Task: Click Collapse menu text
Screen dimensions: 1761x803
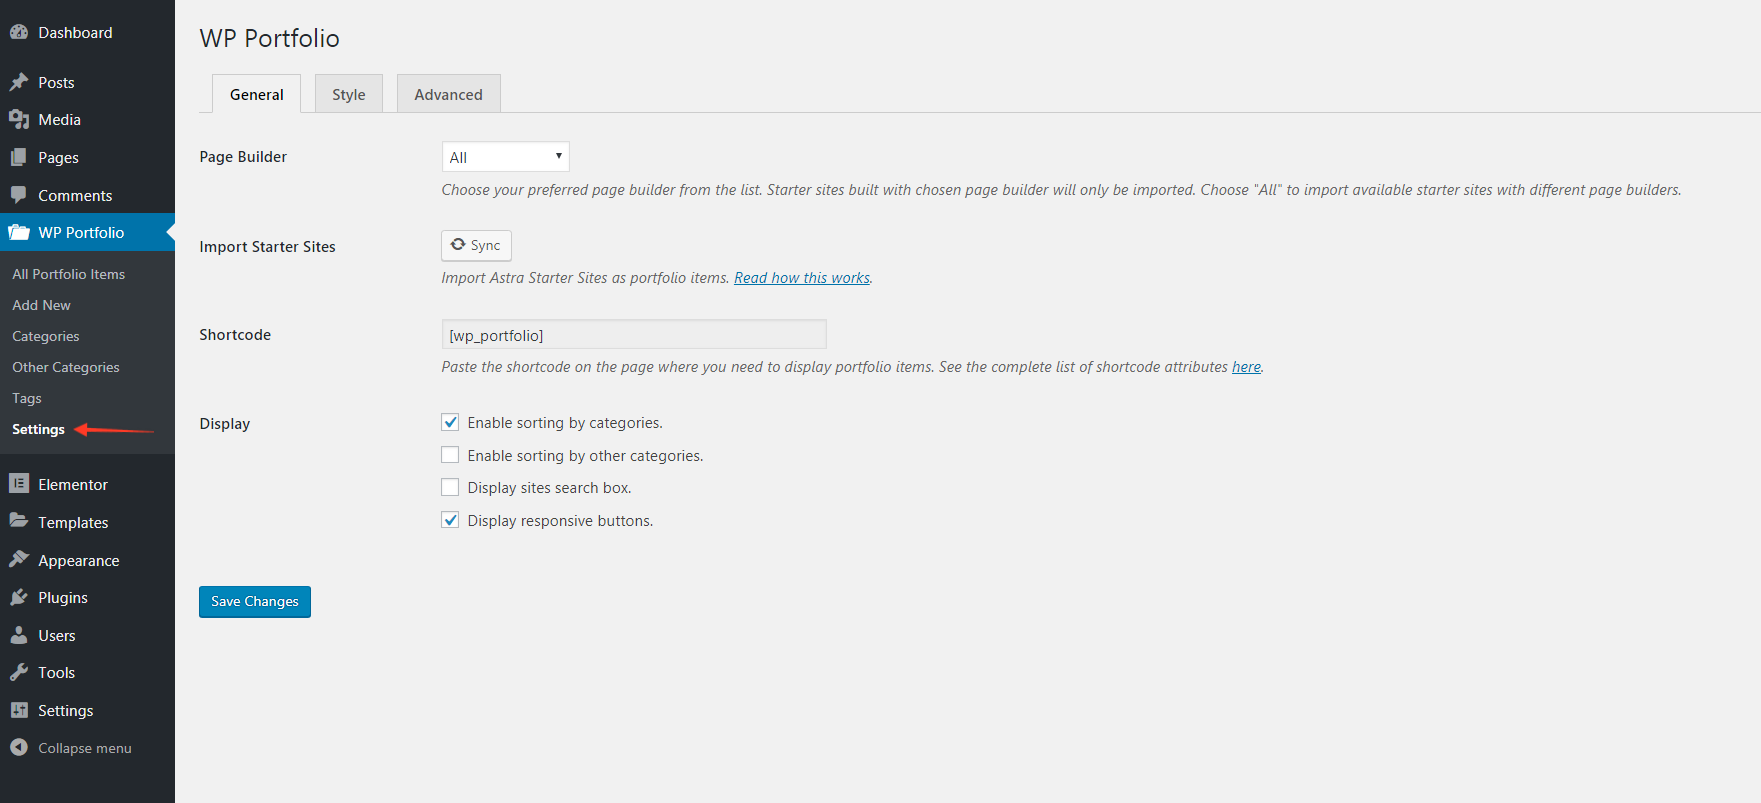Action: click(85, 748)
